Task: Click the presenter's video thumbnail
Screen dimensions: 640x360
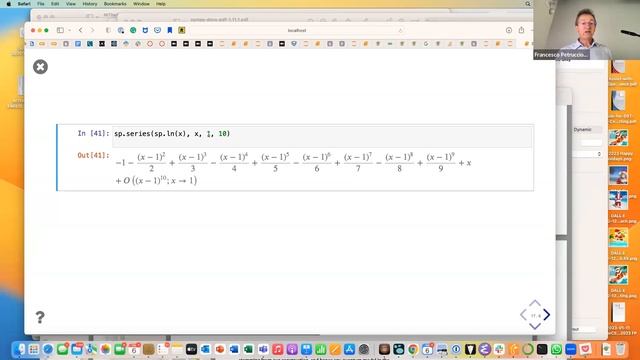Action: pos(587,30)
